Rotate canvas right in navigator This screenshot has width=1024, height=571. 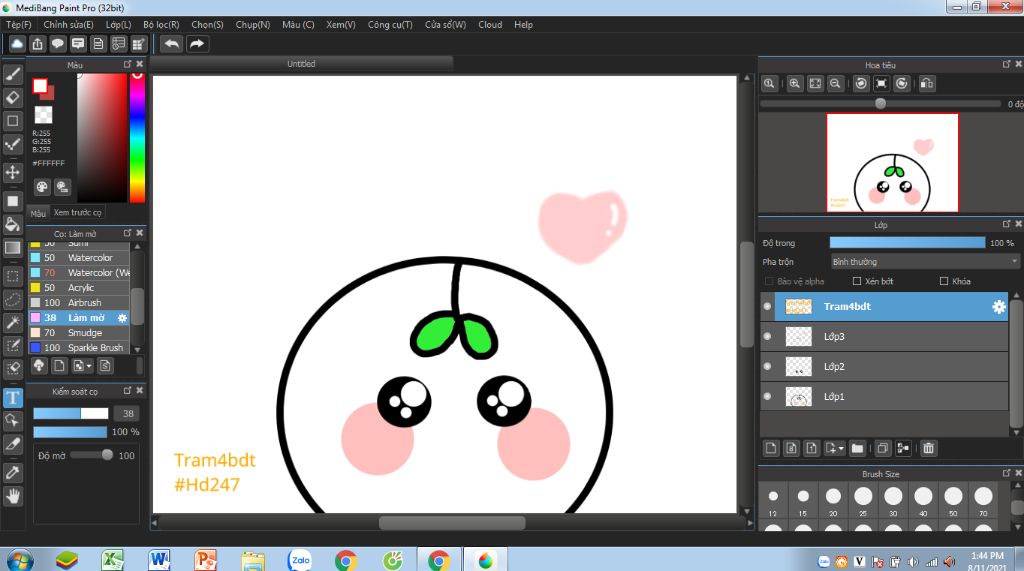coord(902,84)
